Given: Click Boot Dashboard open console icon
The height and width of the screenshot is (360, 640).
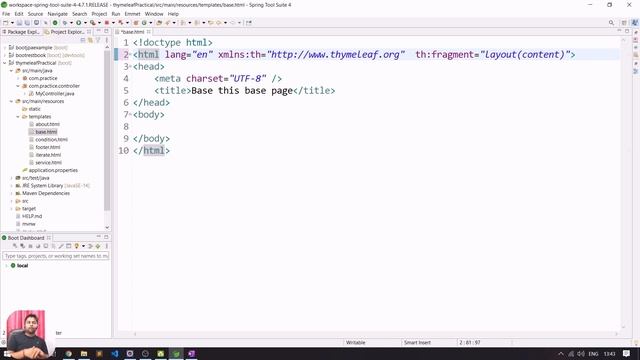Looking at the screenshot, I should coord(46,246).
